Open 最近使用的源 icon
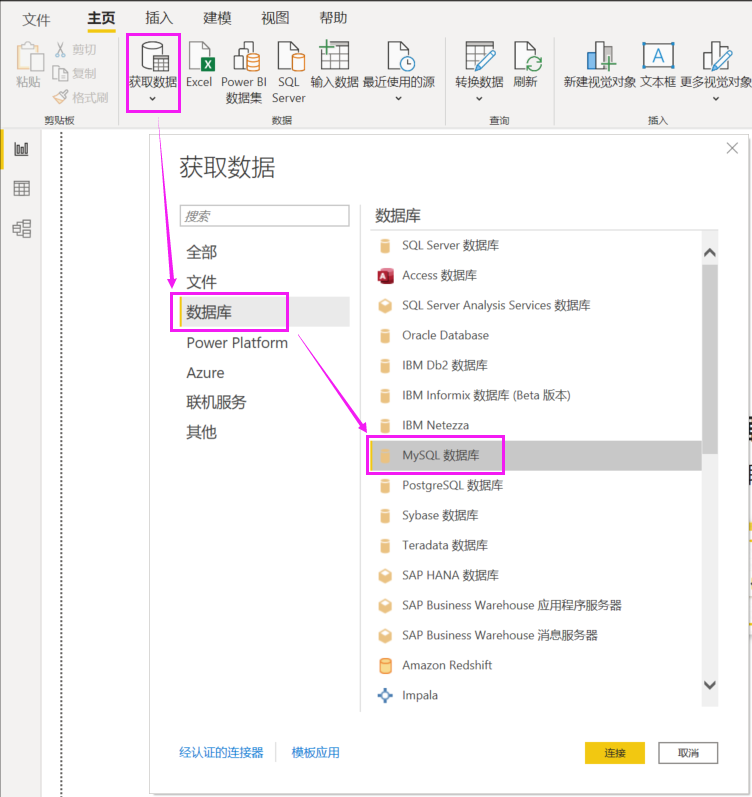 point(401,56)
